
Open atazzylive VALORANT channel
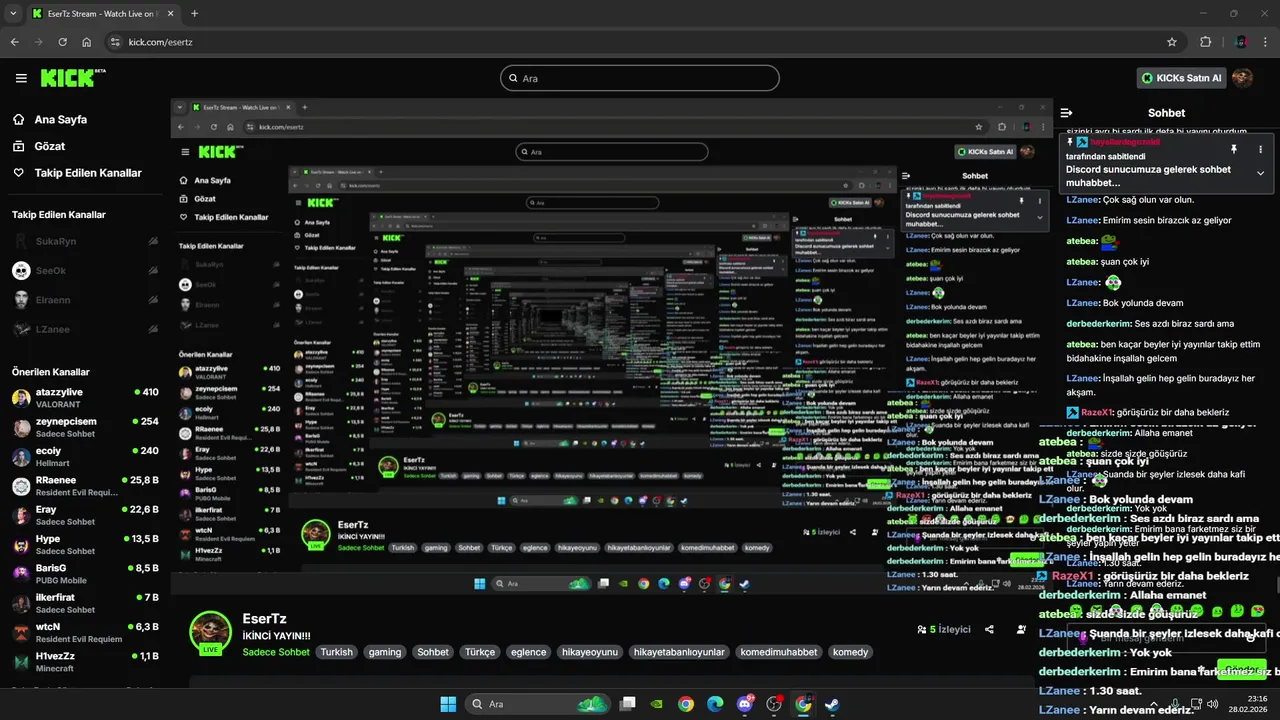point(84,398)
